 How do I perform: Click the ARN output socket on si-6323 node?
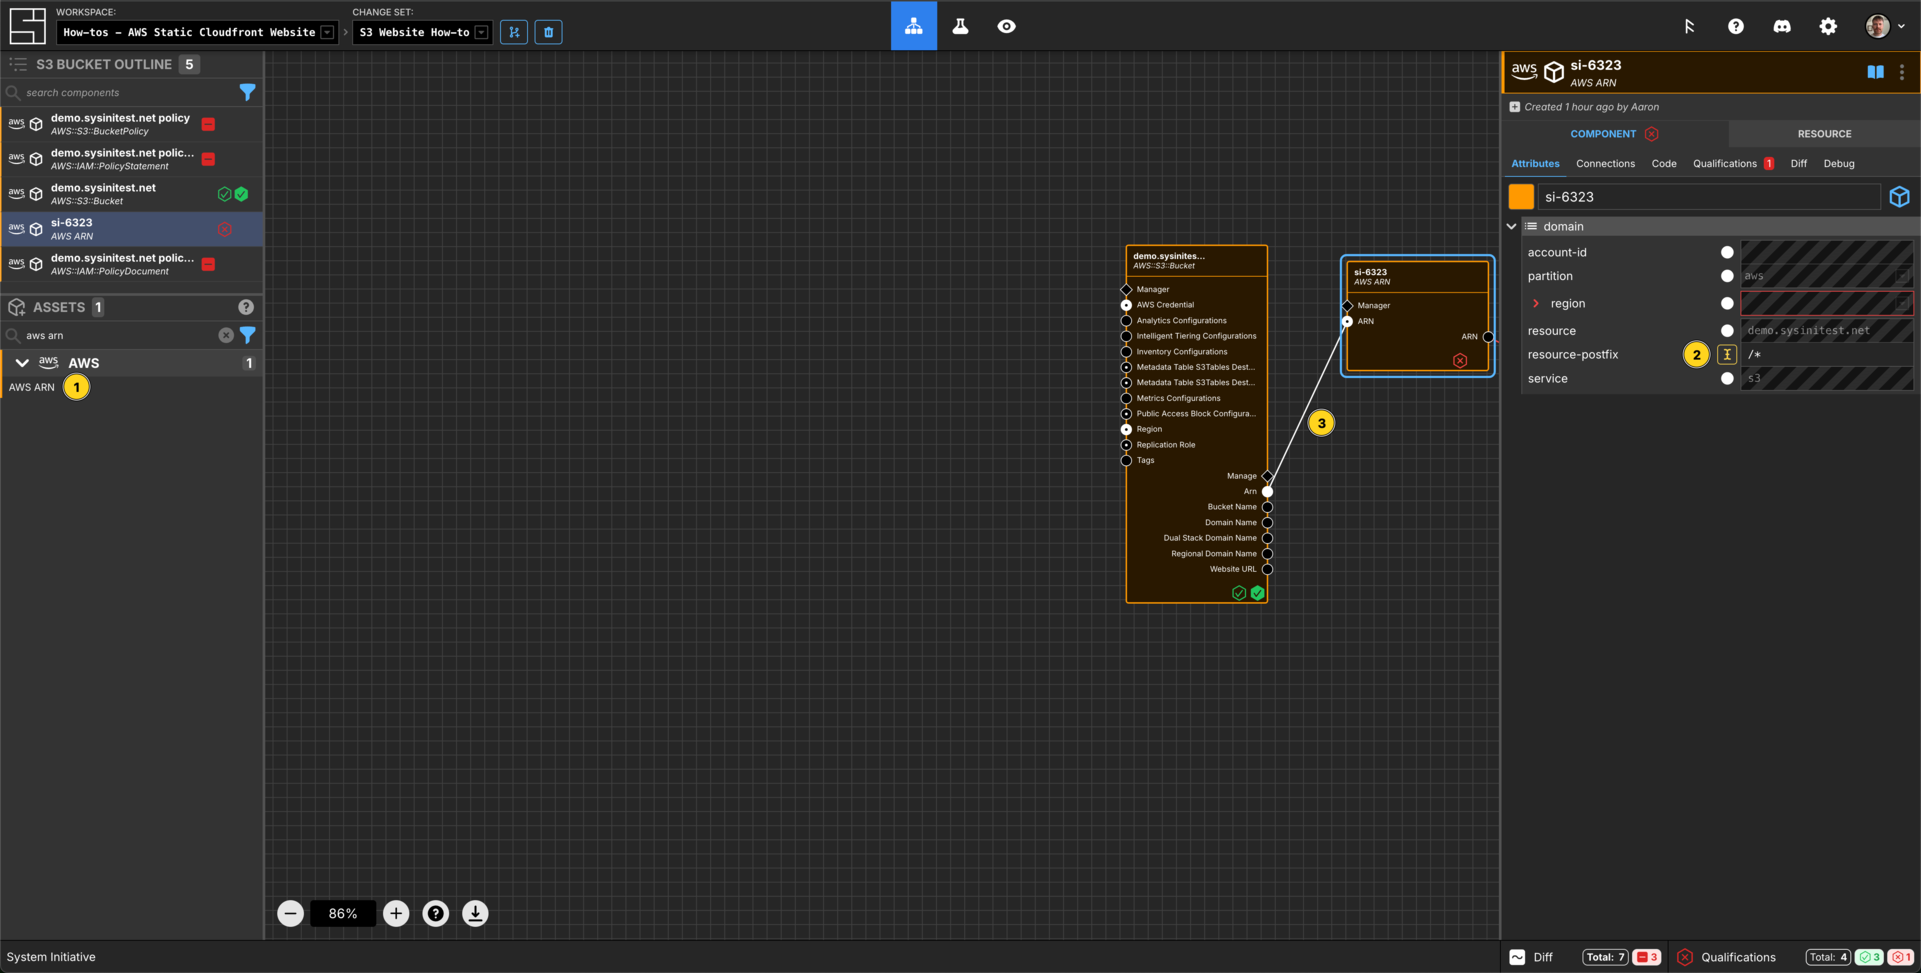[x=1488, y=337]
